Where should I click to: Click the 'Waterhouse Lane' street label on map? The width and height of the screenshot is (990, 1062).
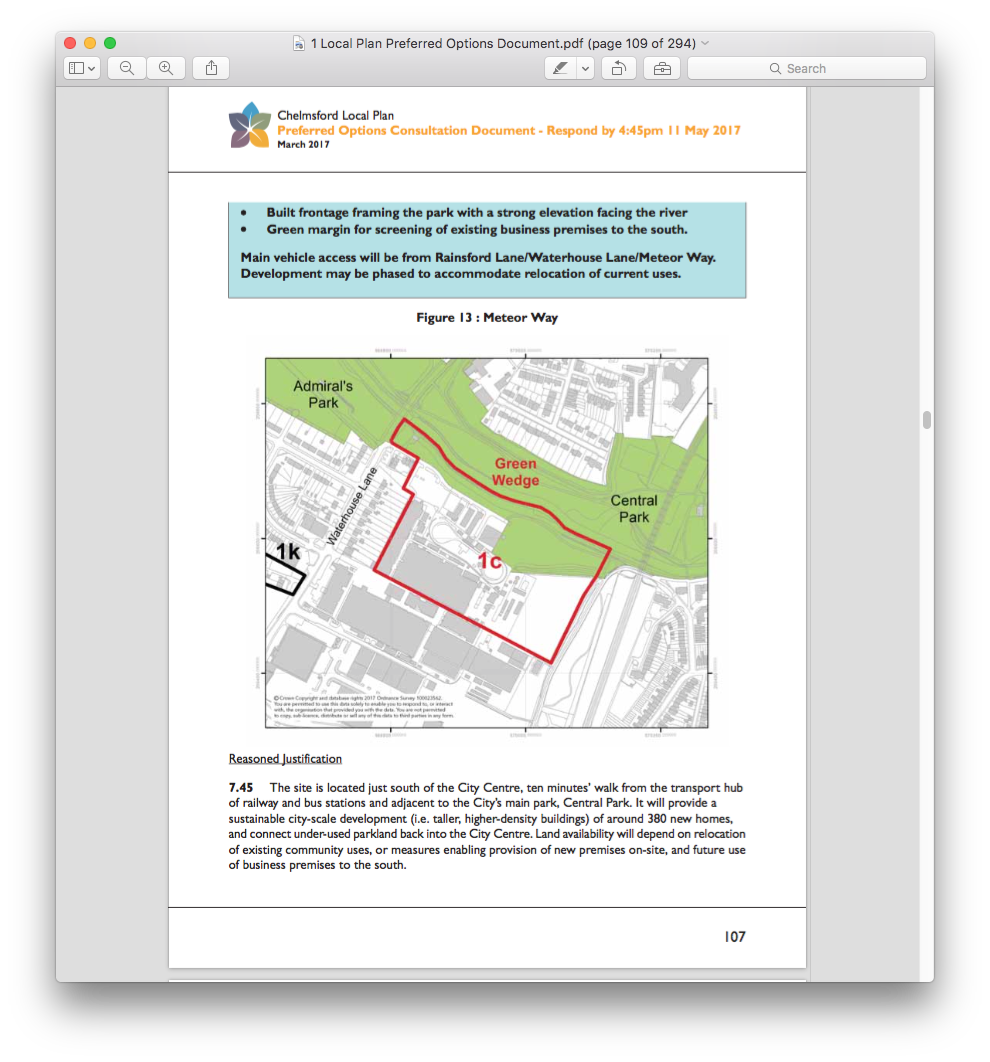pos(351,505)
